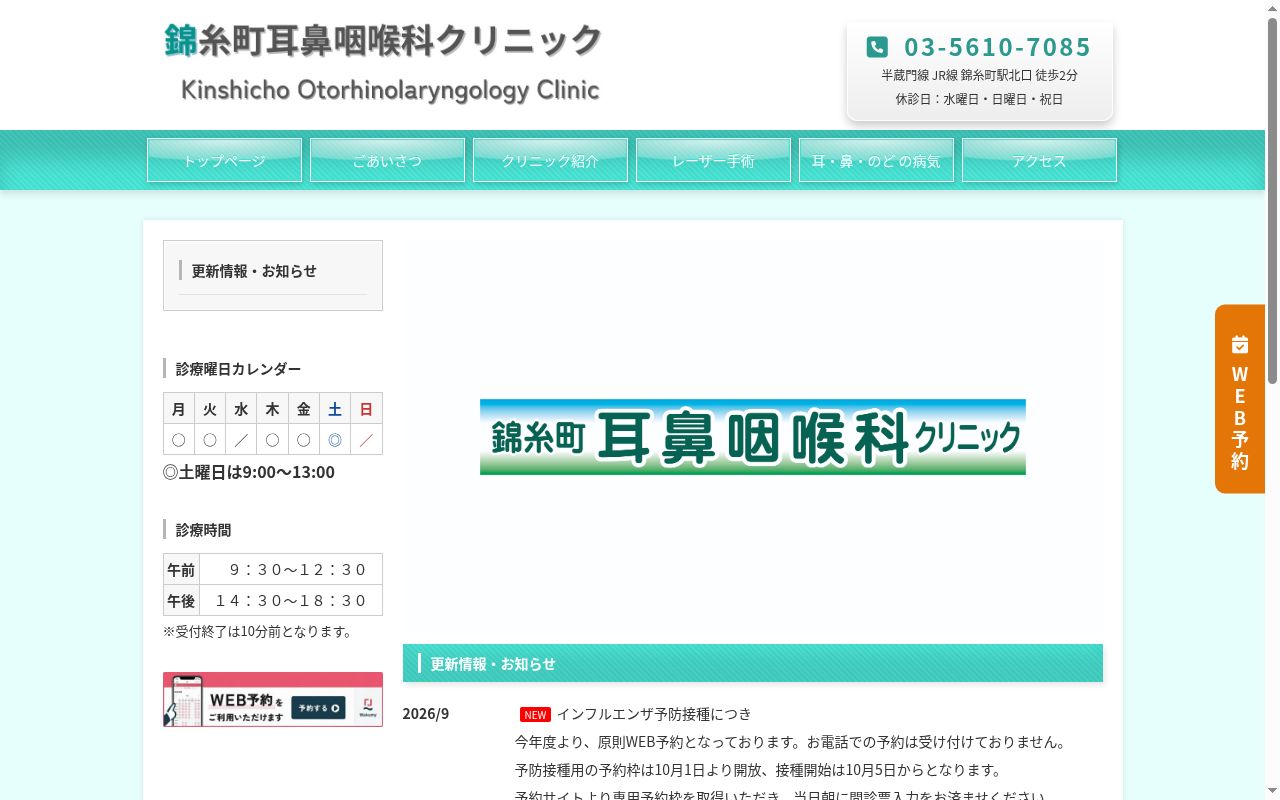Click the 水 column header in calendar

(x=241, y=409)
